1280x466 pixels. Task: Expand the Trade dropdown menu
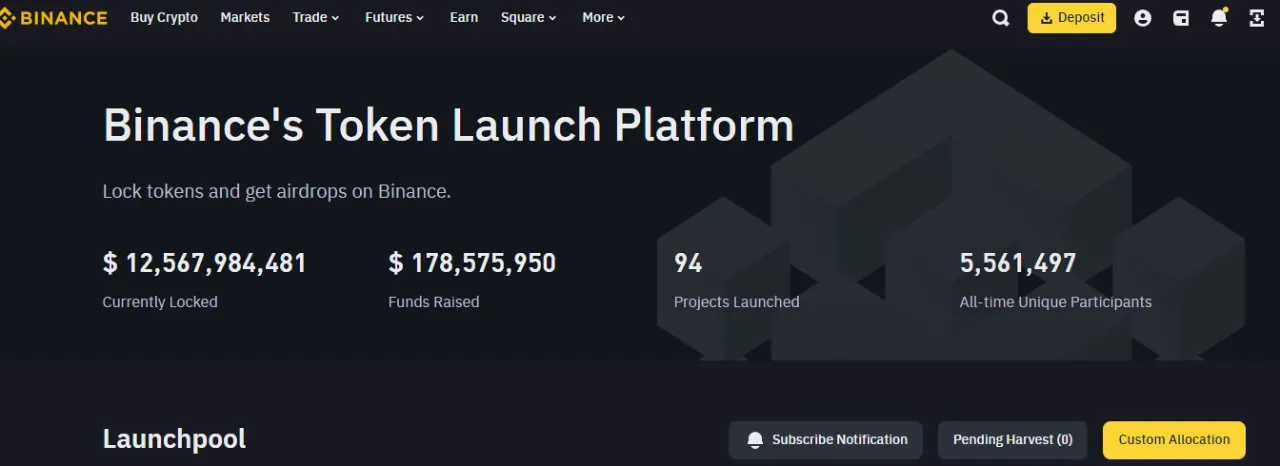[316, 18]
